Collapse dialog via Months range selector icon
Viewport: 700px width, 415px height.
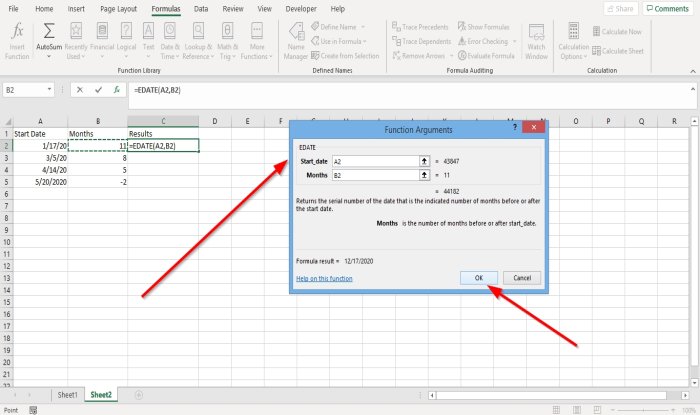pos(424,175)
